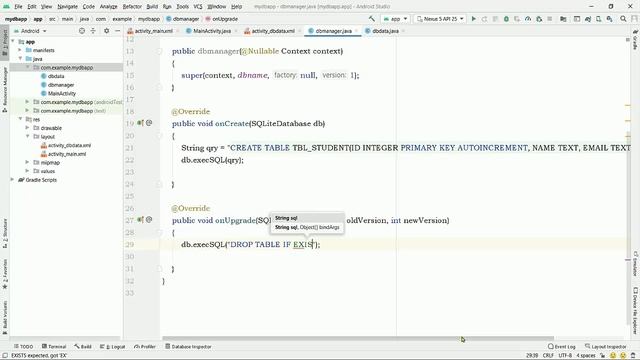Click the Apply Changes rerun icon

click(x=484, y=19)
